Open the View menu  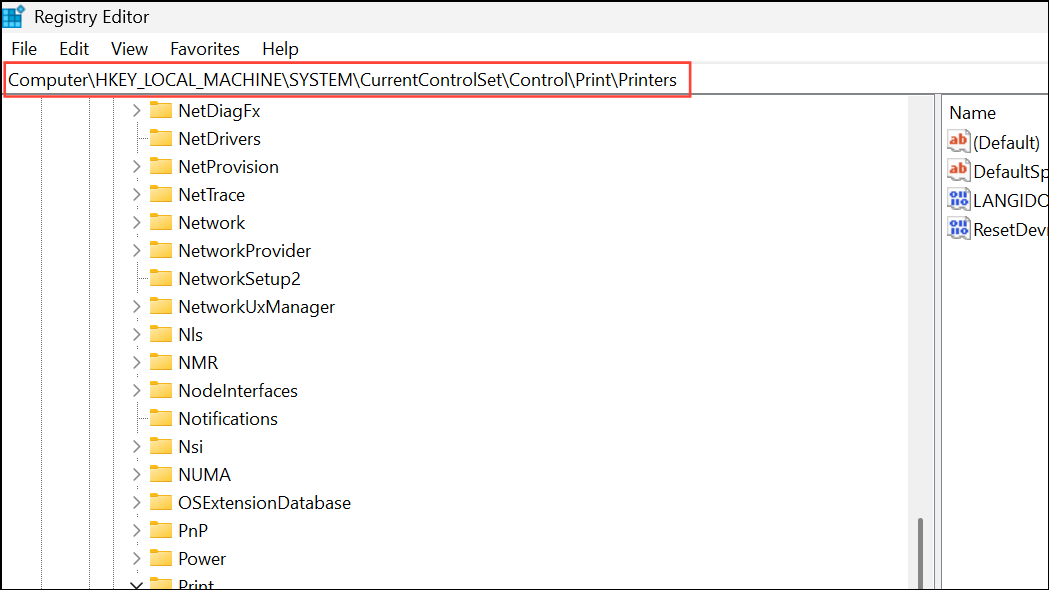pos(129,48)
